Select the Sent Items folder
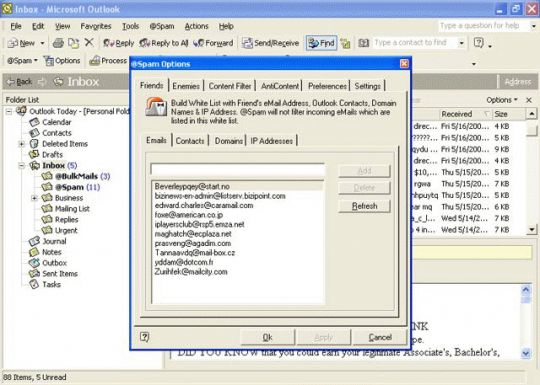The width and height of the screenshot is (540, 385). pos(53,274)
